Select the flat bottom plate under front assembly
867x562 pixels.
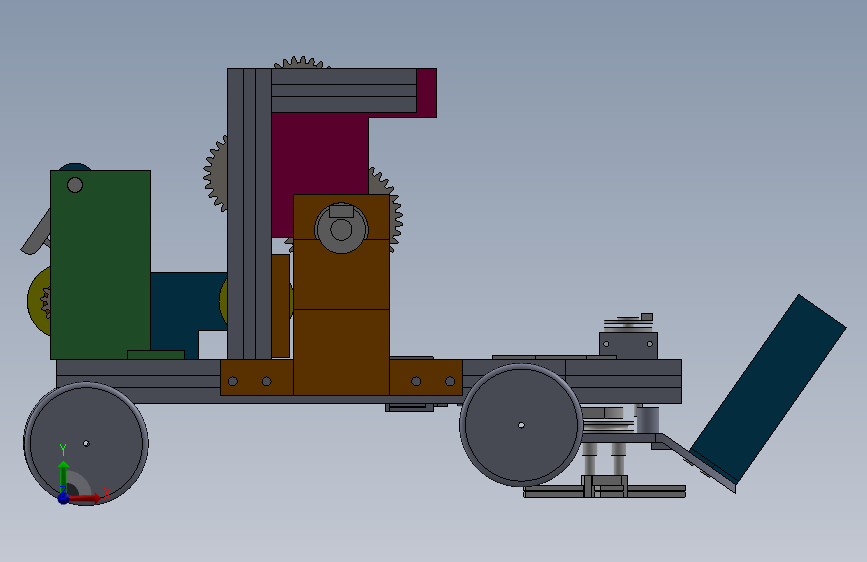tap(604, 492)
